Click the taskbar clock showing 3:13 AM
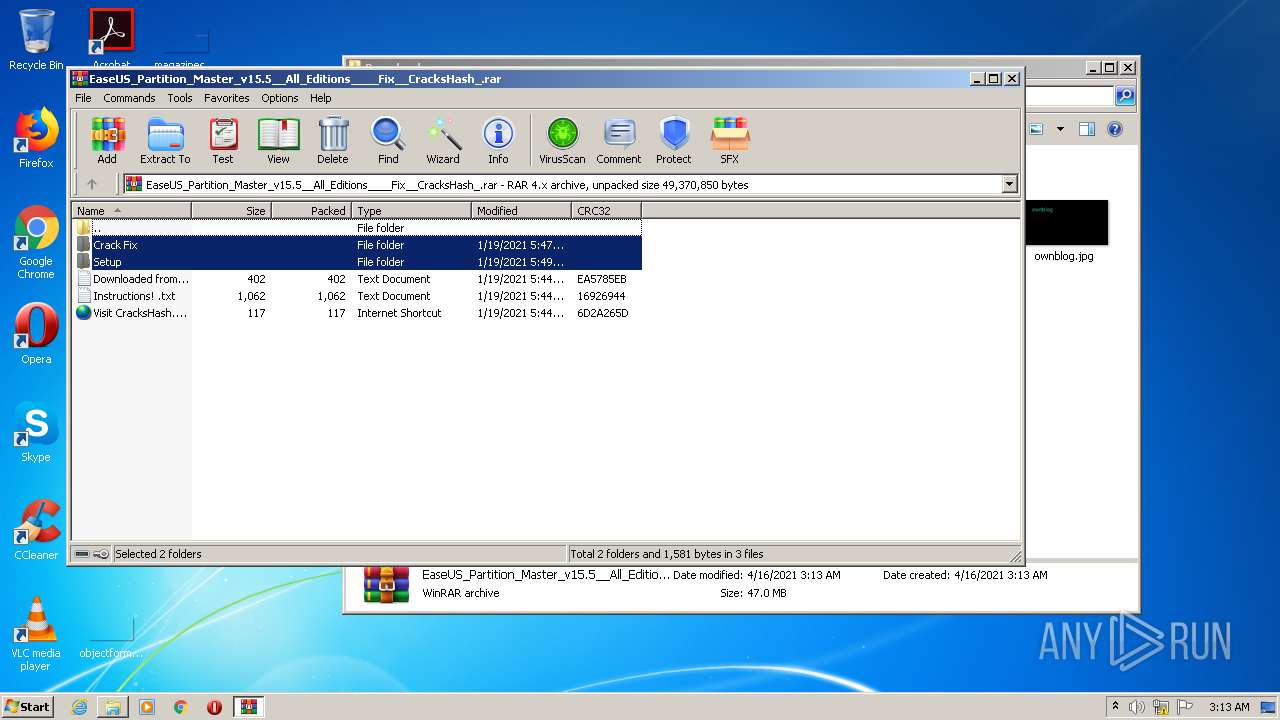This screenshot has height=720, width=1280. (x=1229, y=707)
